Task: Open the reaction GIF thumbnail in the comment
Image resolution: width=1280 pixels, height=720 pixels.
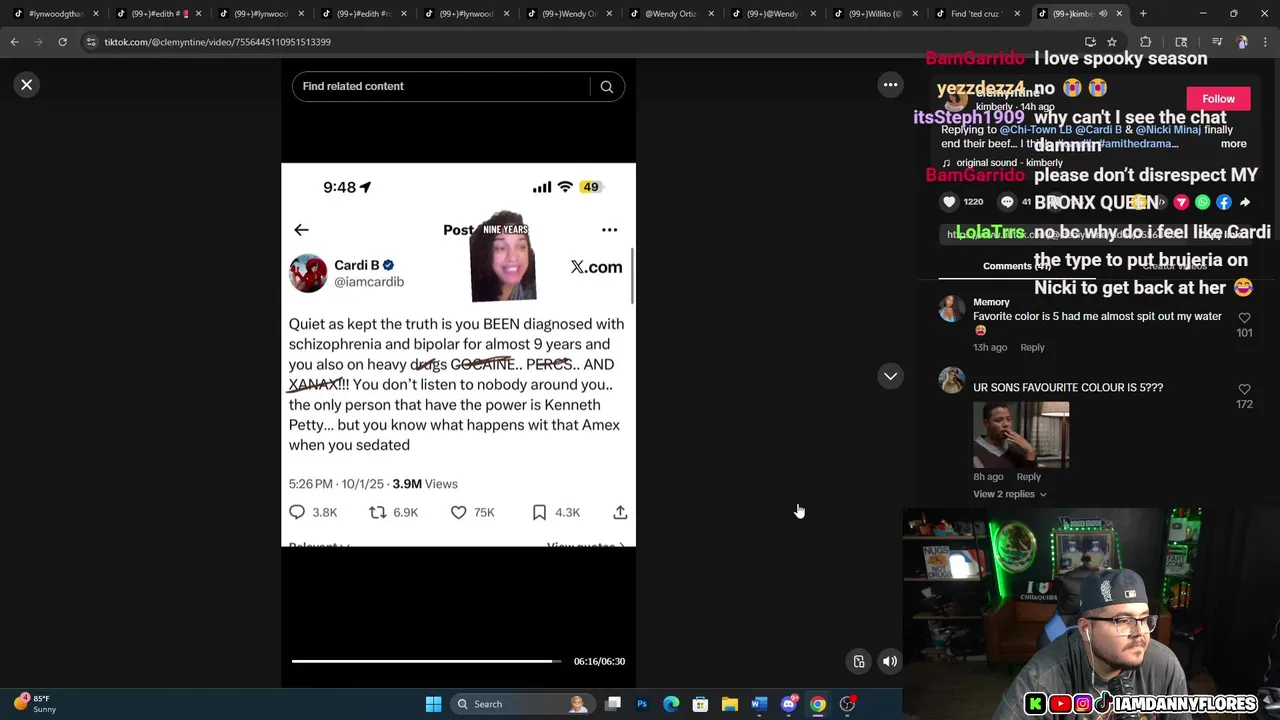Action: pyautogui.click(x=1021, y=435)
